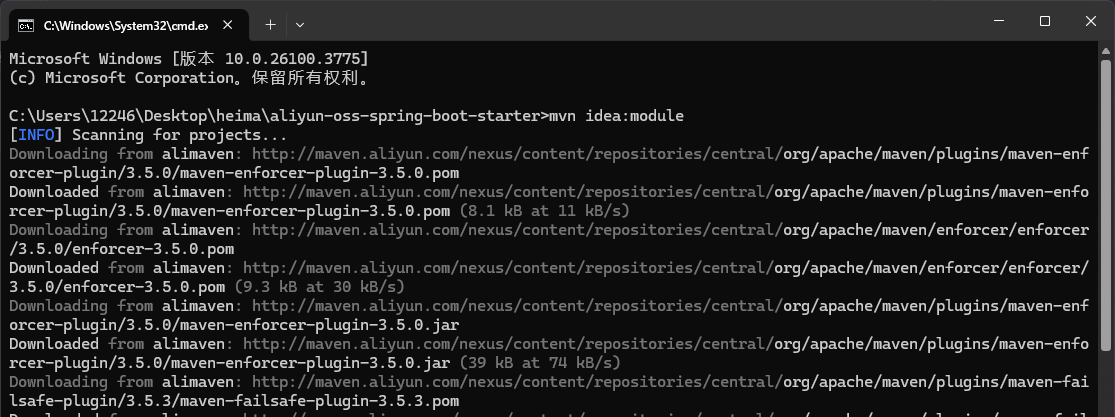Image resolution: width=1115 pixels, height=417 pixels.
Task: Click the vertical scrollbar track
Action: pos(1107,237)
